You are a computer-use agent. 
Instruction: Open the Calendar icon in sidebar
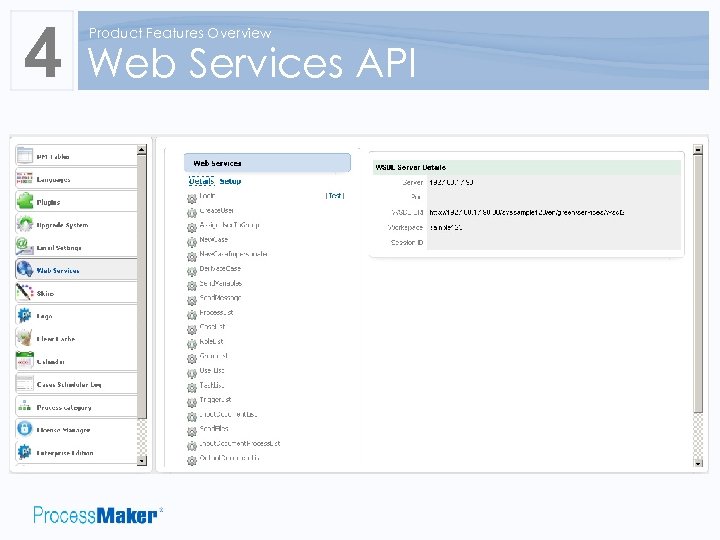[24, 360]
